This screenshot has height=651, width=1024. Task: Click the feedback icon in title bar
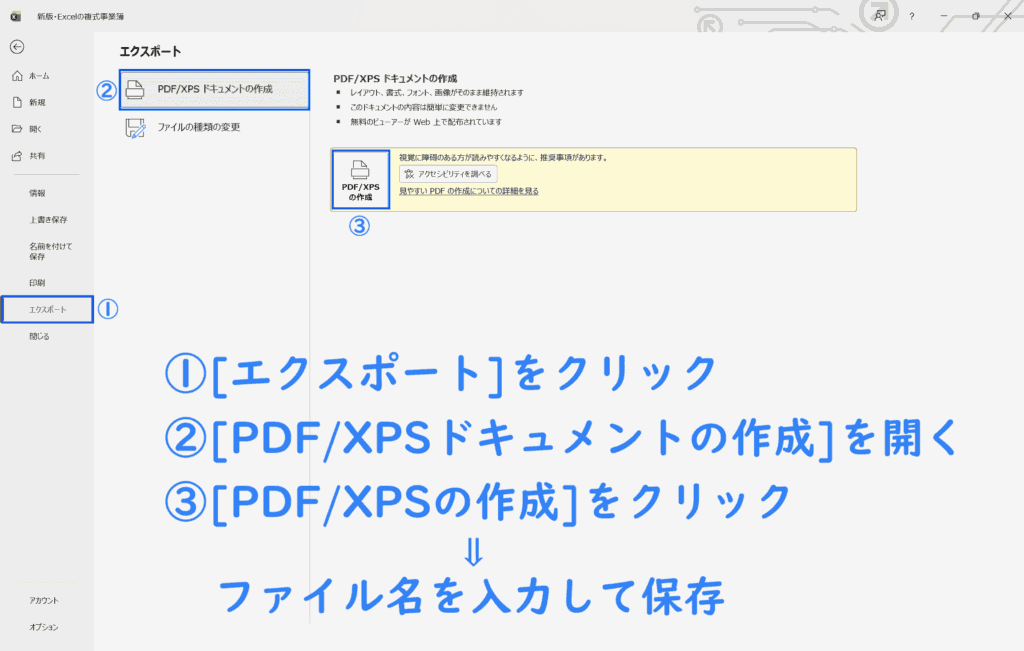[879, 16]
